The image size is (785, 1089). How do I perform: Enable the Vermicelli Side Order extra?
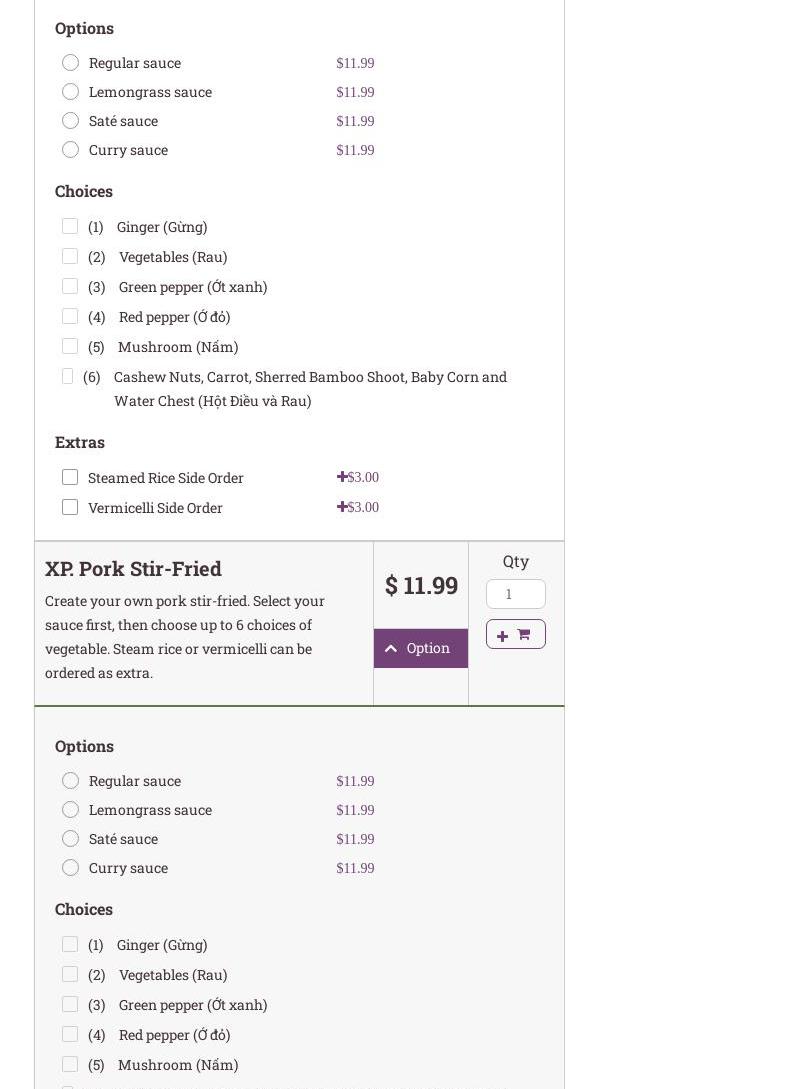point(70,508)
